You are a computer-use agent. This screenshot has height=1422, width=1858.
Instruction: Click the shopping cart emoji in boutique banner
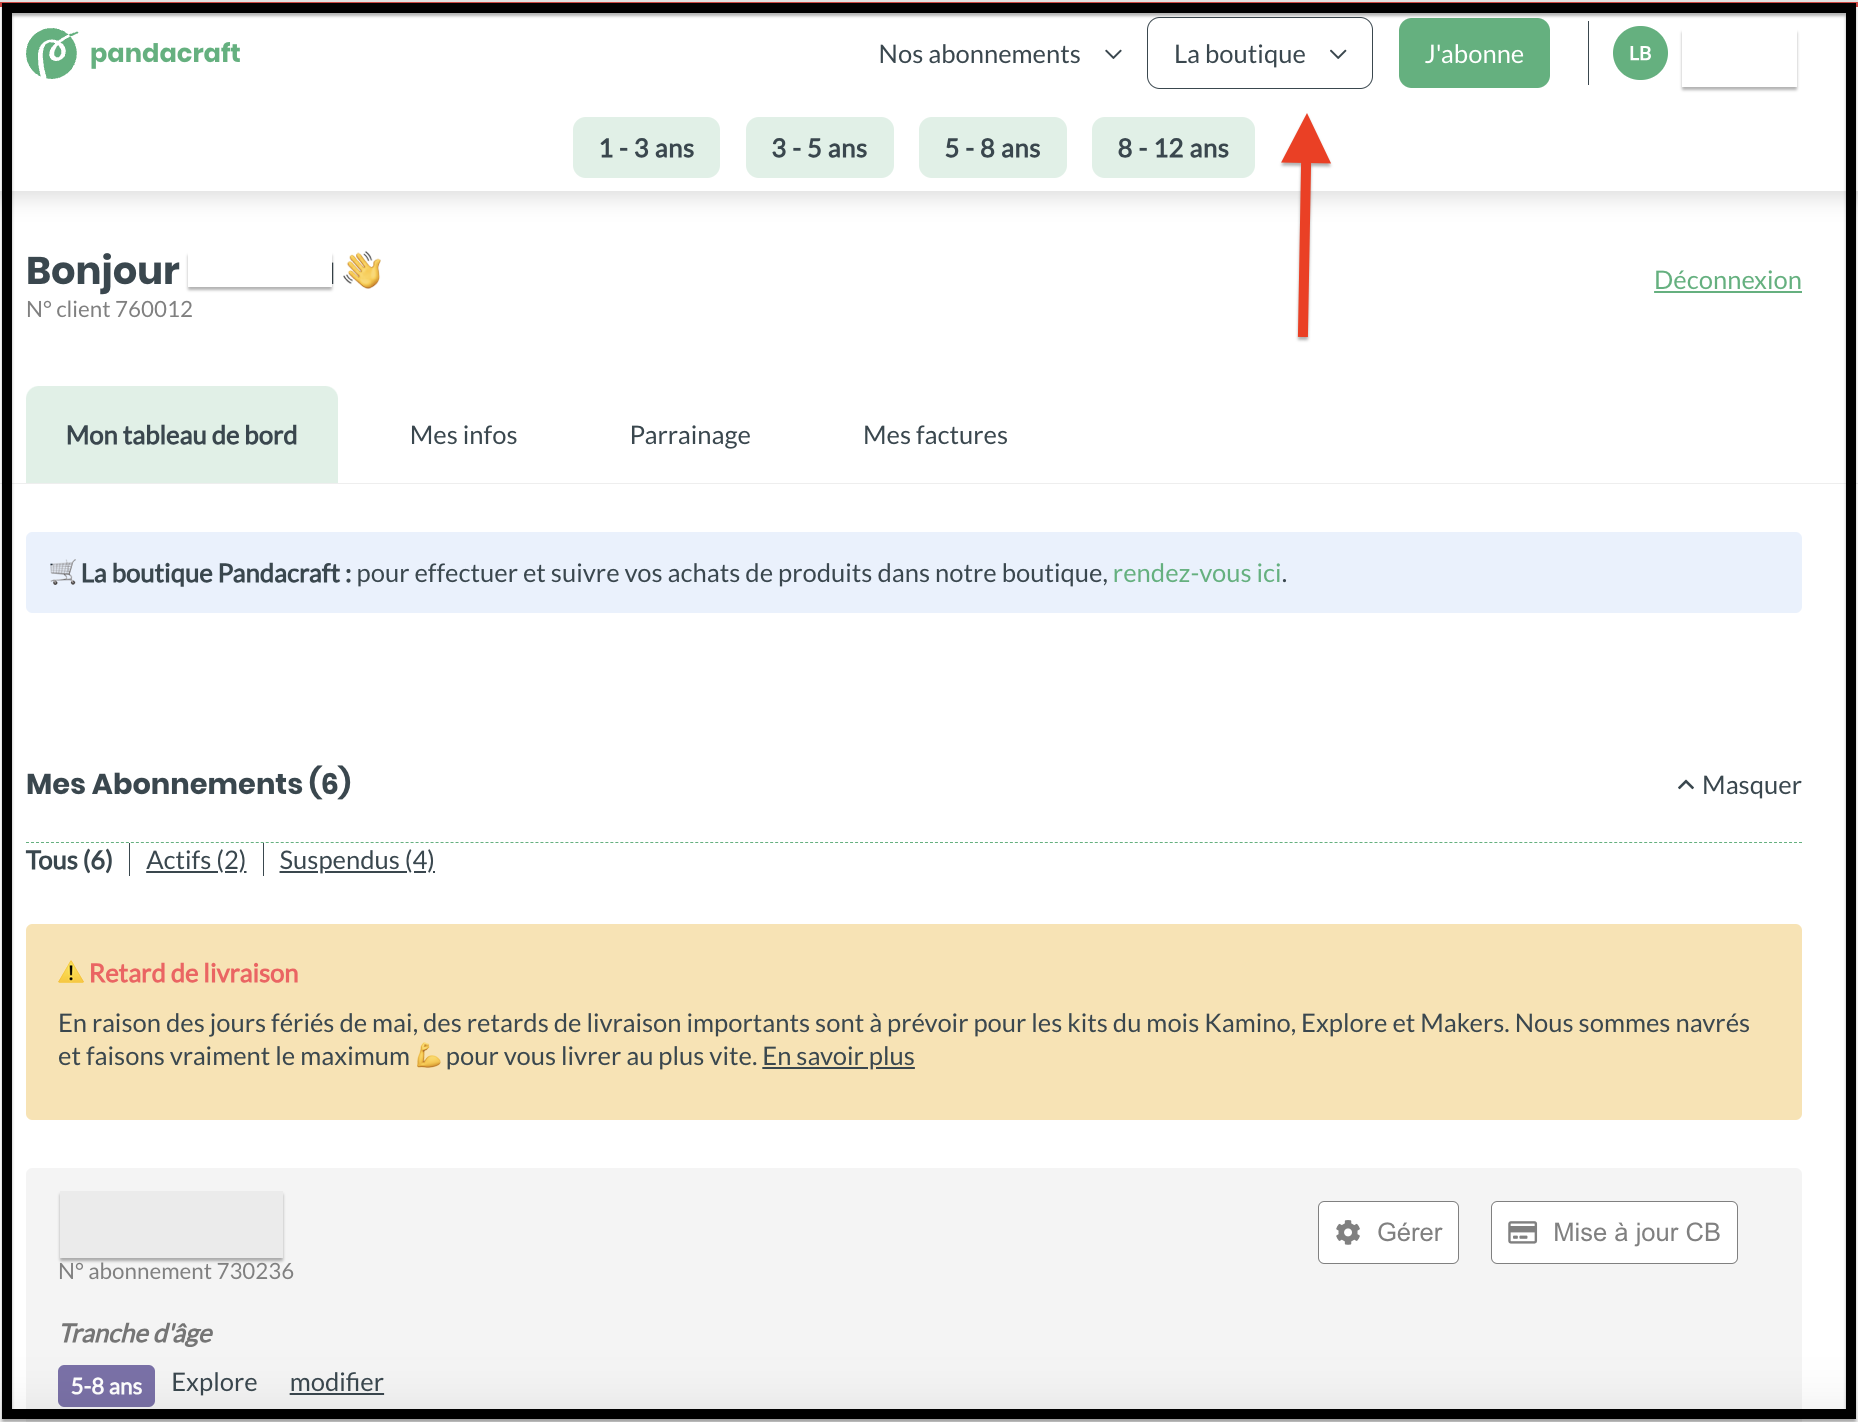(62, 572)
